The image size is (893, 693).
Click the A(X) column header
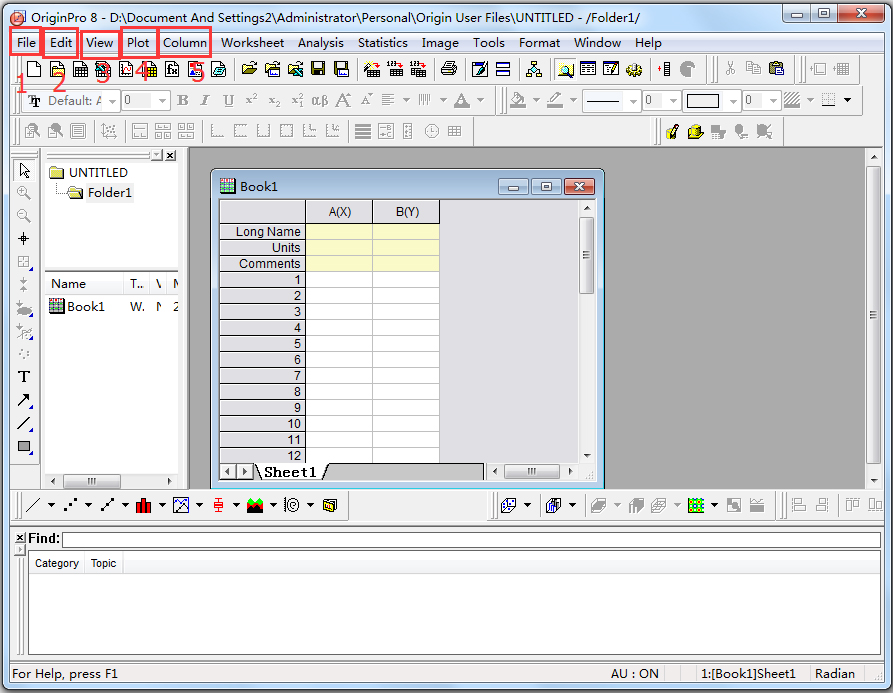[339, 212]
